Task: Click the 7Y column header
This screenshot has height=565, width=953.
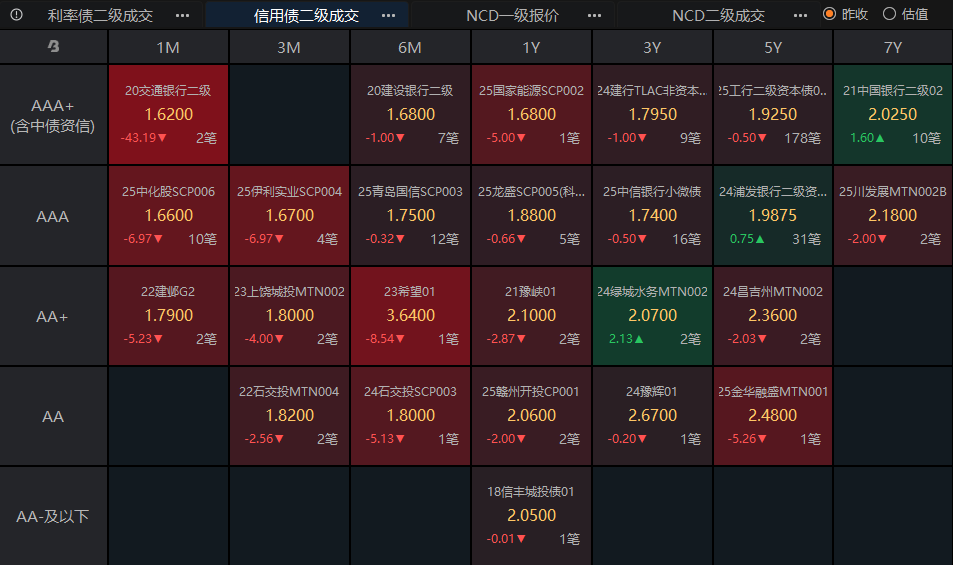Action: click(893, 47)
